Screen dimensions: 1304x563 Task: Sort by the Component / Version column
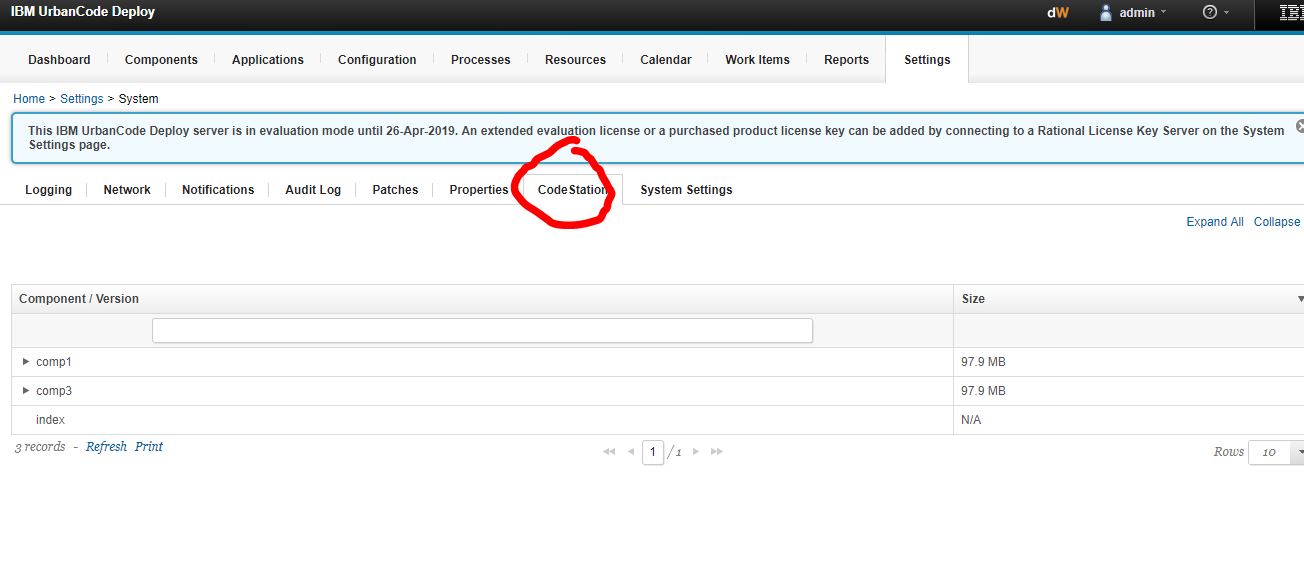[x=482, y=299]
